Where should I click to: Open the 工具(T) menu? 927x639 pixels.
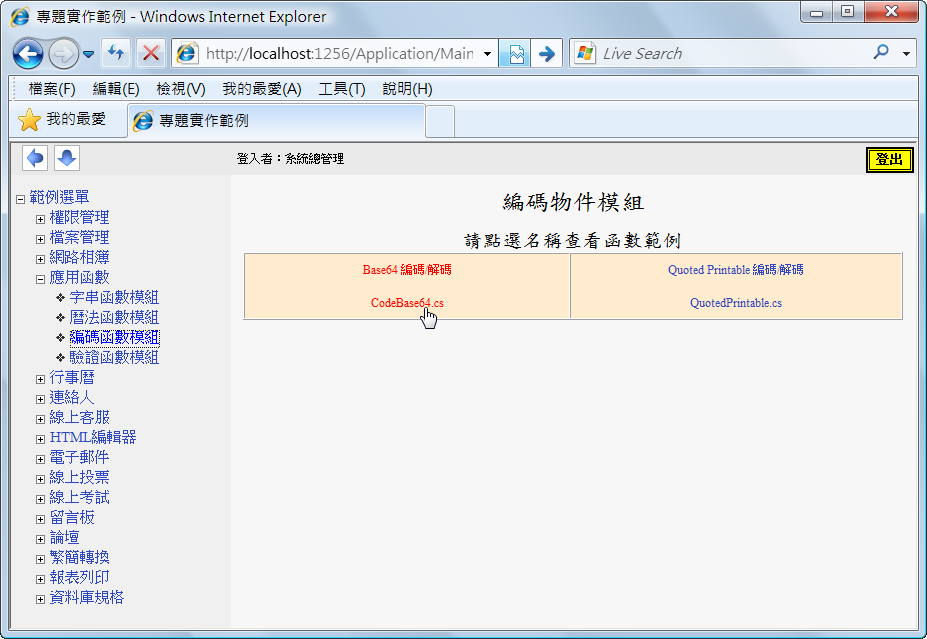pyautogui.click(x=342, y=89)
